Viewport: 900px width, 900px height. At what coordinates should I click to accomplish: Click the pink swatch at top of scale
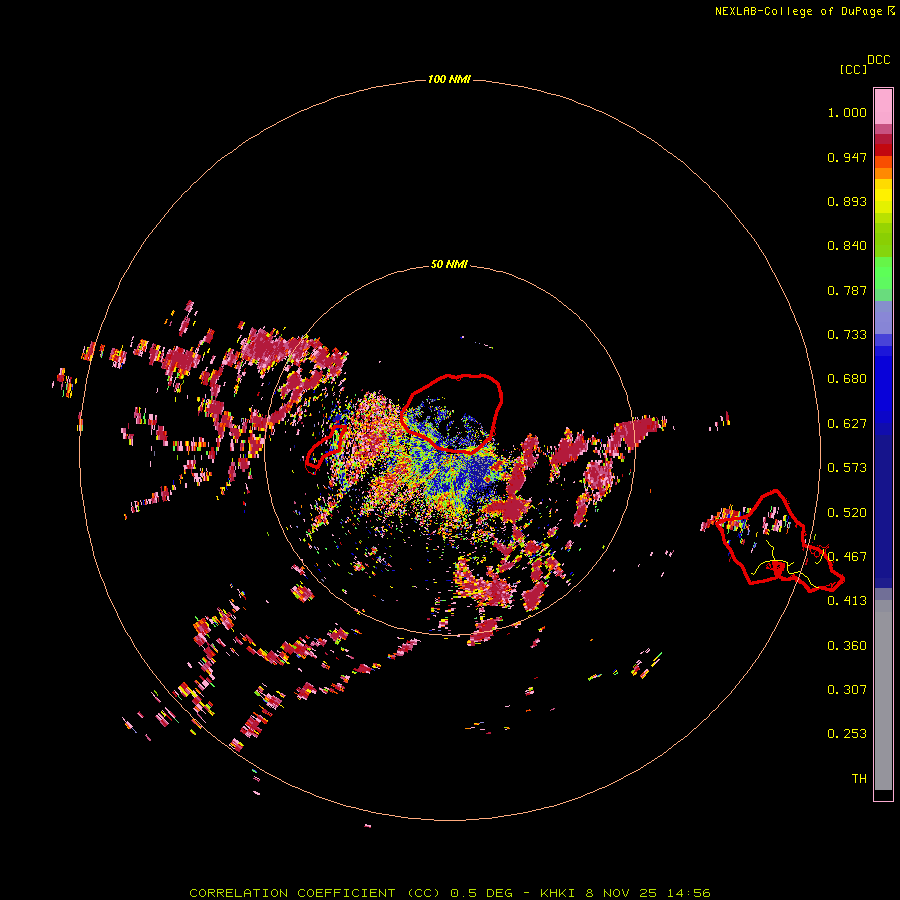point(883,106)
